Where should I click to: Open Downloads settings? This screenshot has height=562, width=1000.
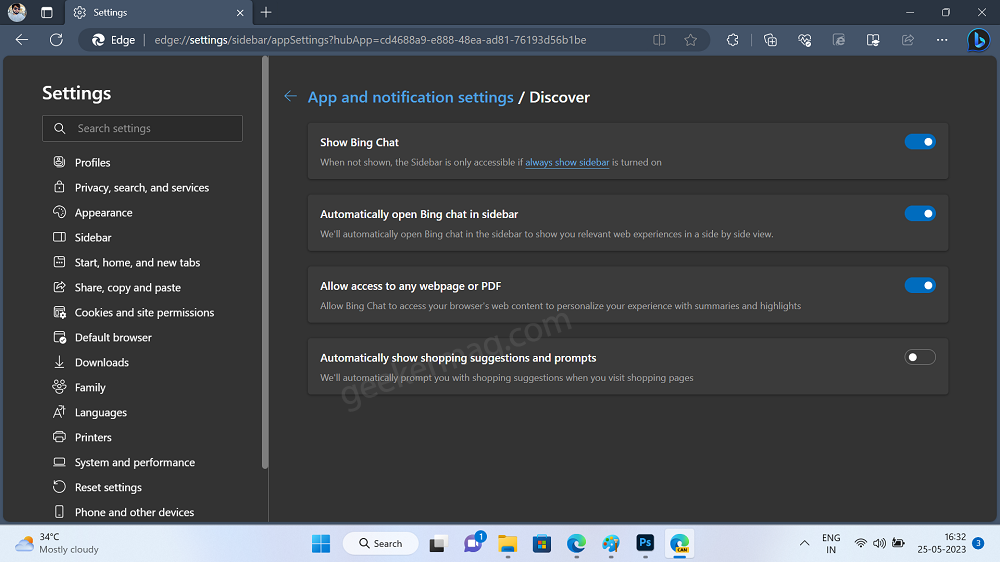(x=101, y=362)
